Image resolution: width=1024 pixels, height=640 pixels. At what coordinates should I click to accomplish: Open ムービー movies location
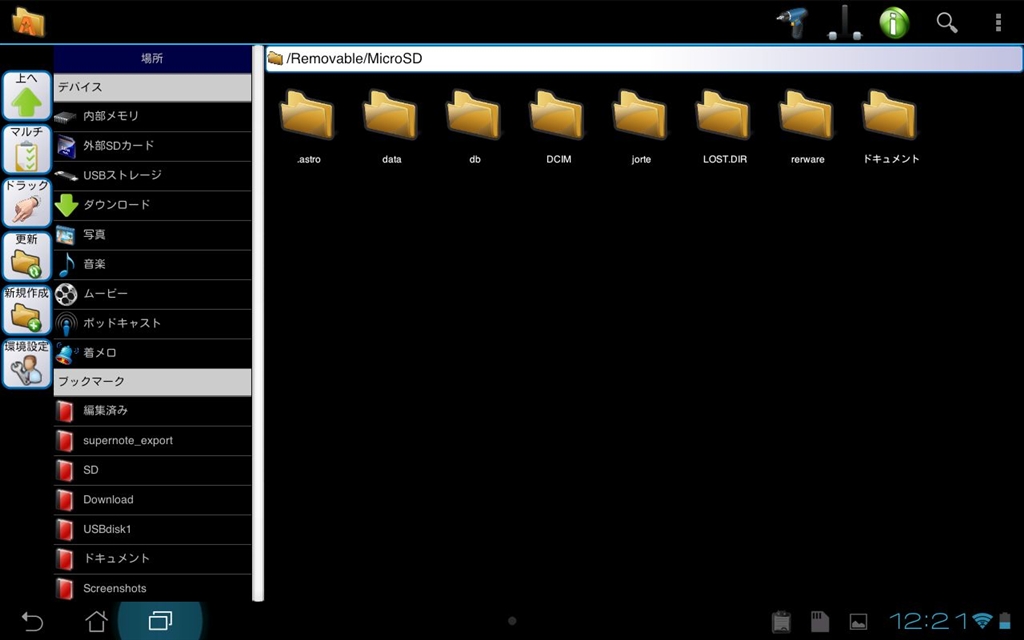pos(152,294)
